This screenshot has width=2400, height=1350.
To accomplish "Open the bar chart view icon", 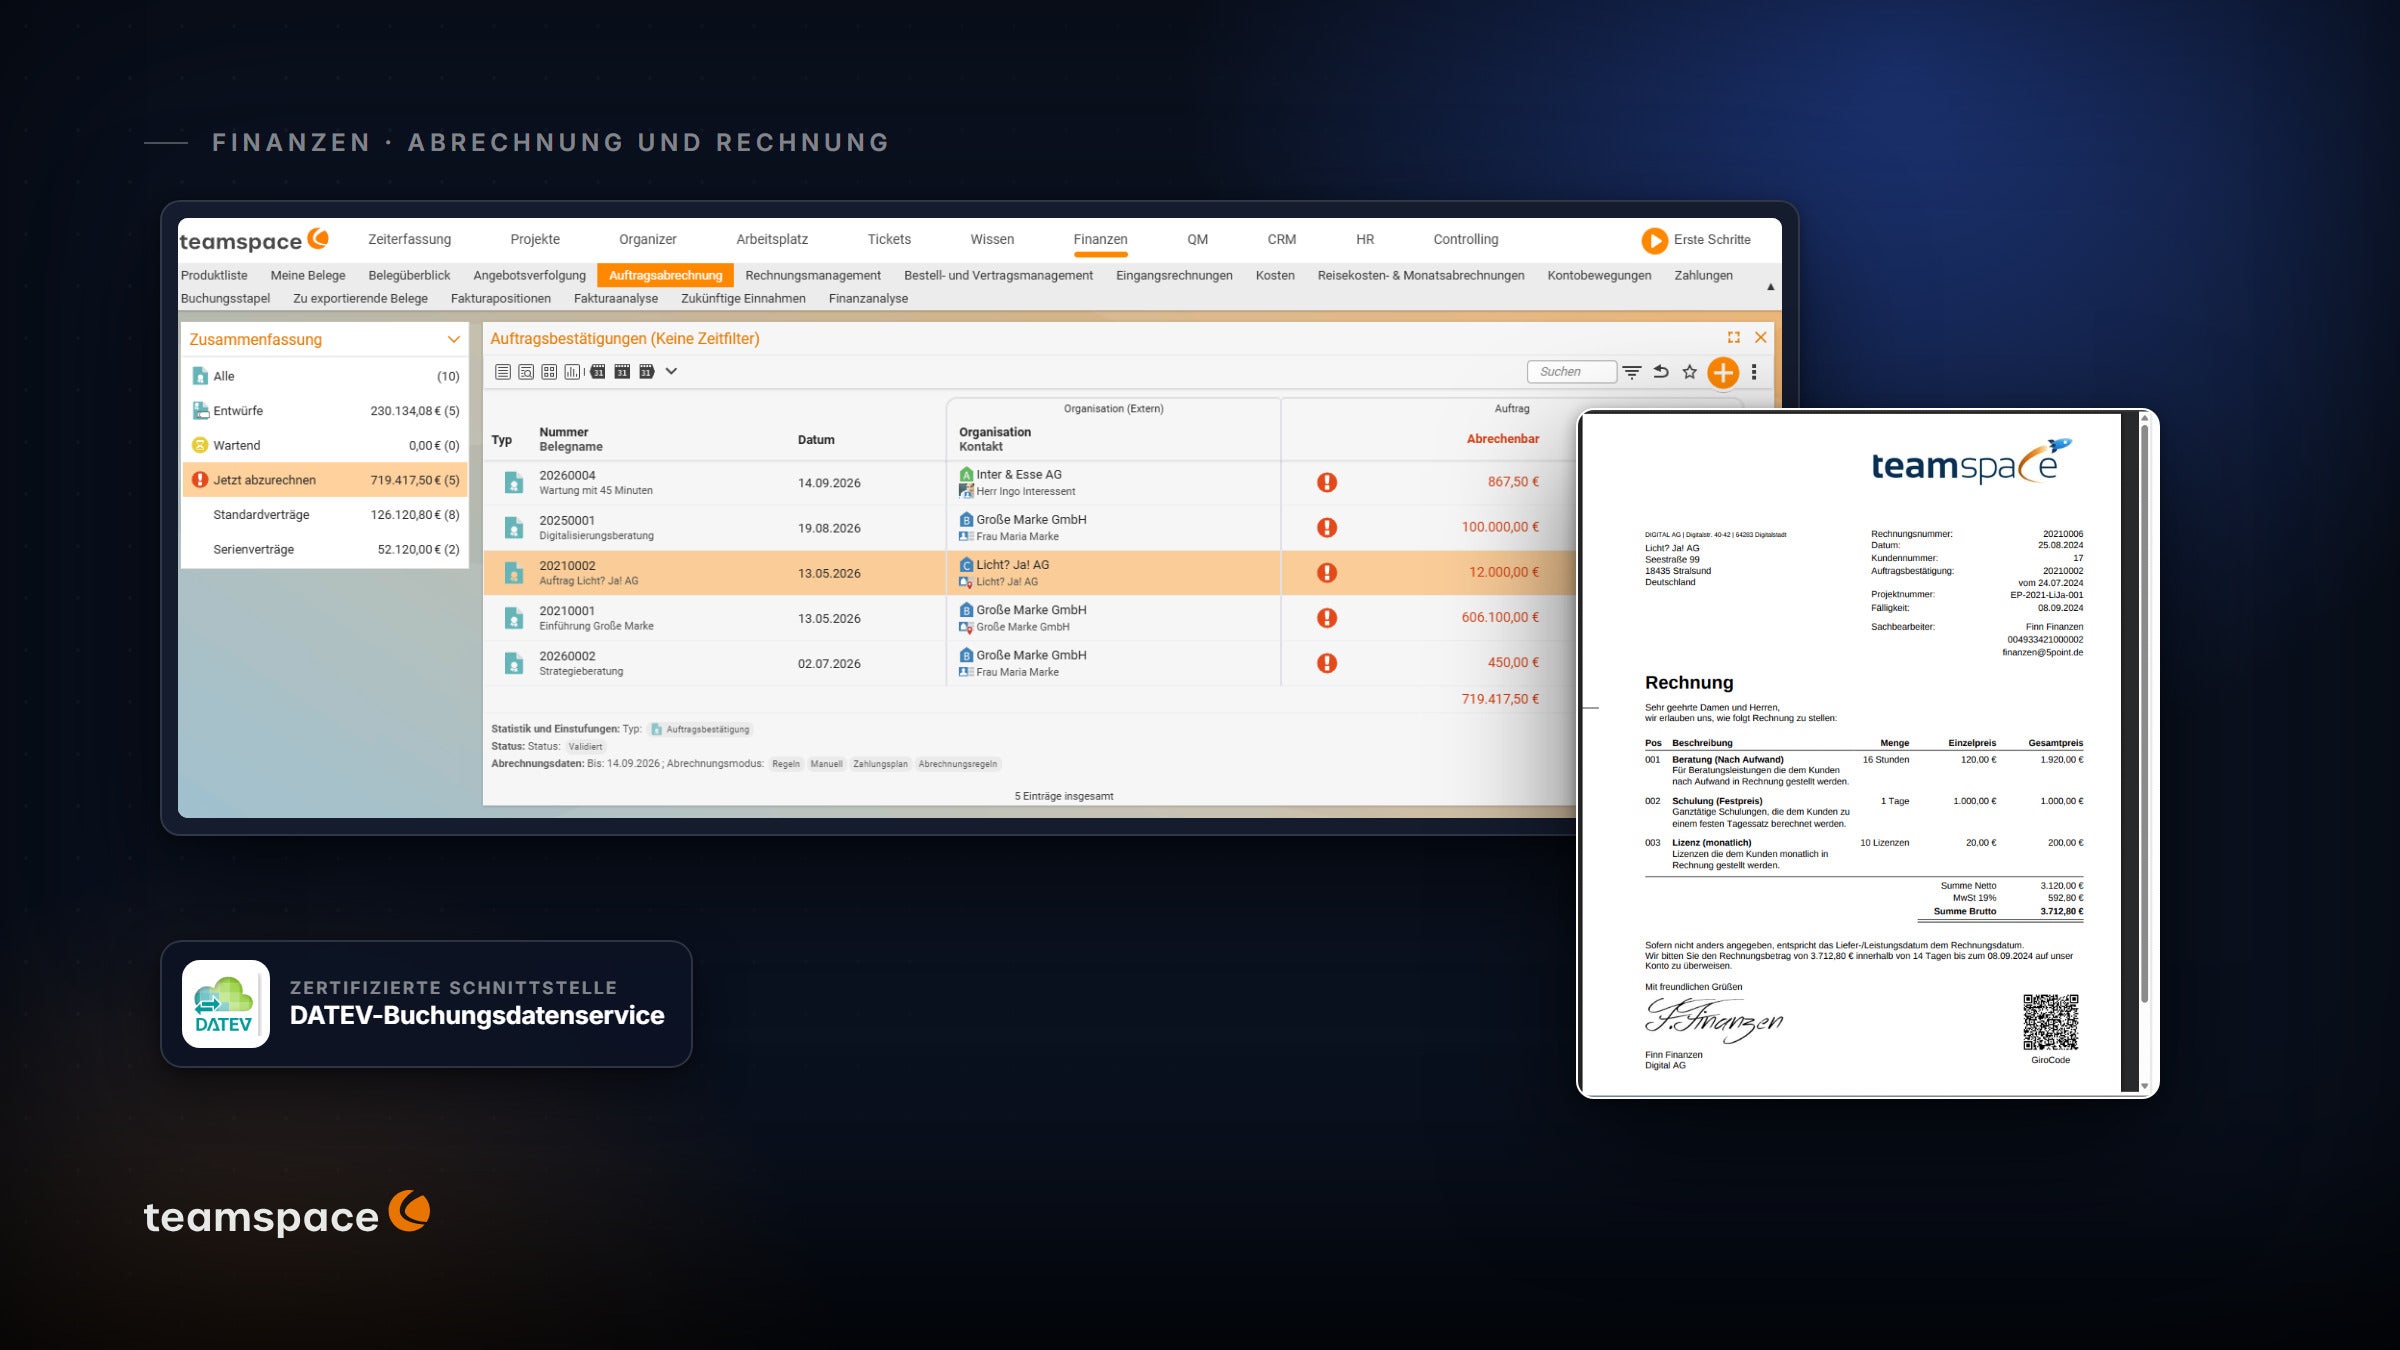I will [572, 372].
